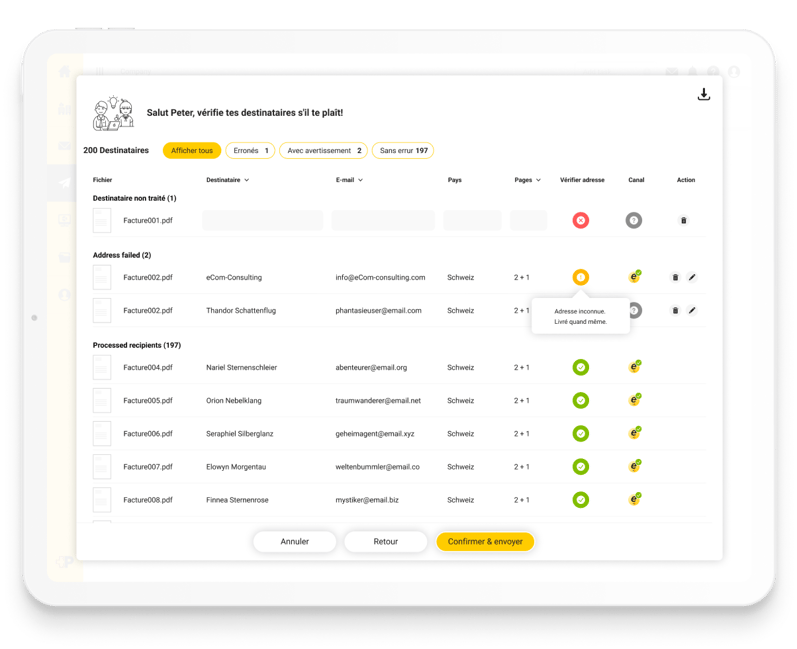Image resolution: width=797 pixels, height=649 pixels.
Task: Show only Erronés recipients
Action: click(x=250, y=151)
